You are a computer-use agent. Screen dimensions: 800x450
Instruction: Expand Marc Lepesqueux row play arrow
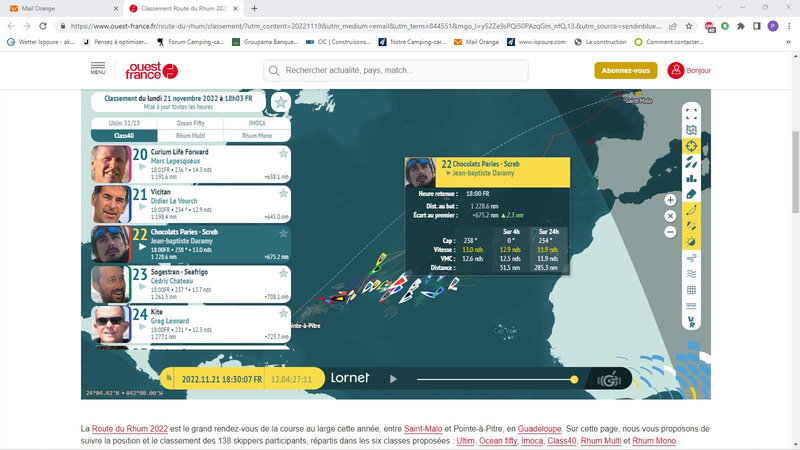142,167
